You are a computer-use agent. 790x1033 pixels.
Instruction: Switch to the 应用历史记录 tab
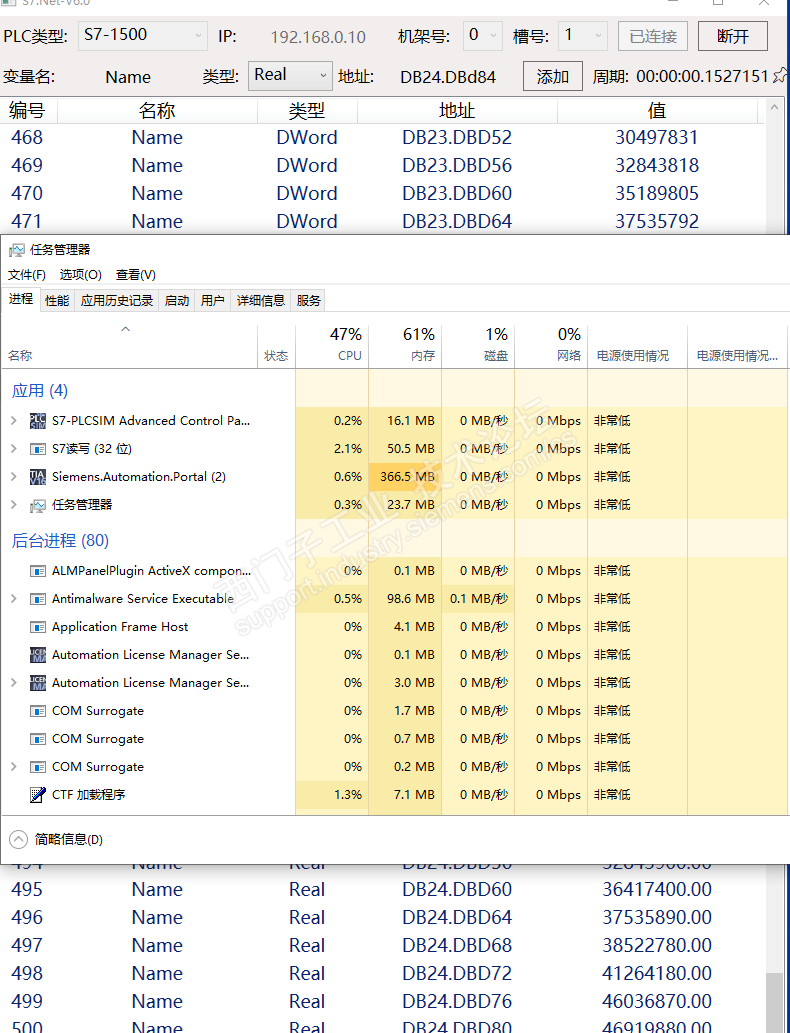pos(117,300)
